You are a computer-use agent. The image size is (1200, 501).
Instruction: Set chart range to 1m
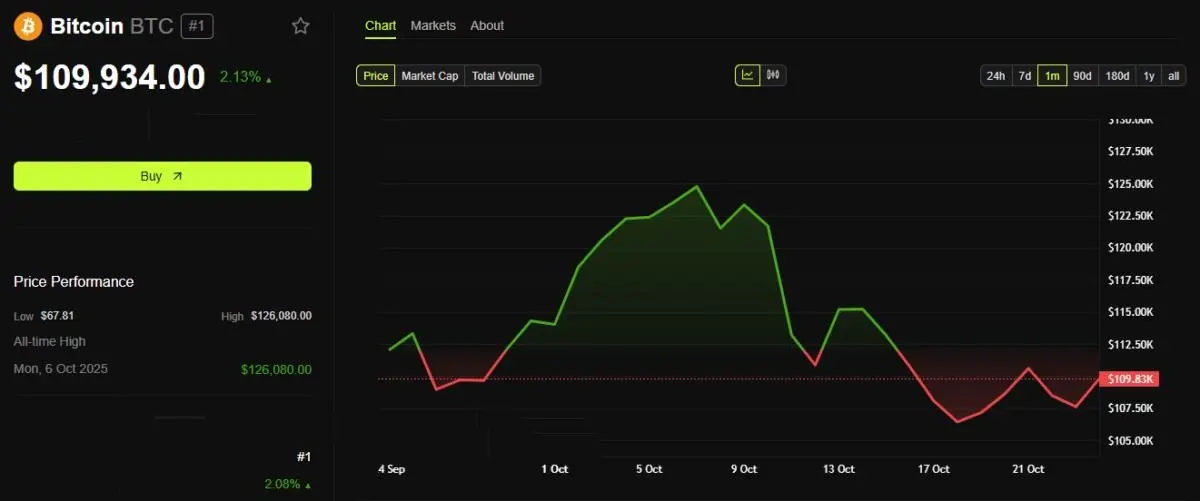(1052, 75)
